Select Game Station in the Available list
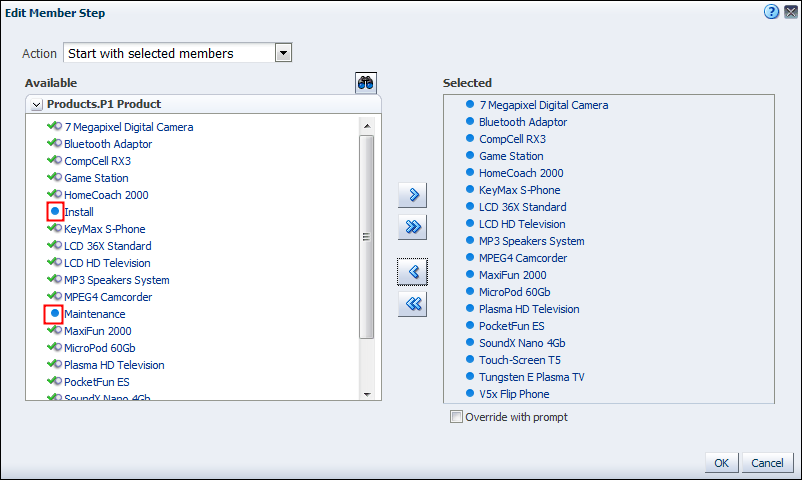 [96, 178]
